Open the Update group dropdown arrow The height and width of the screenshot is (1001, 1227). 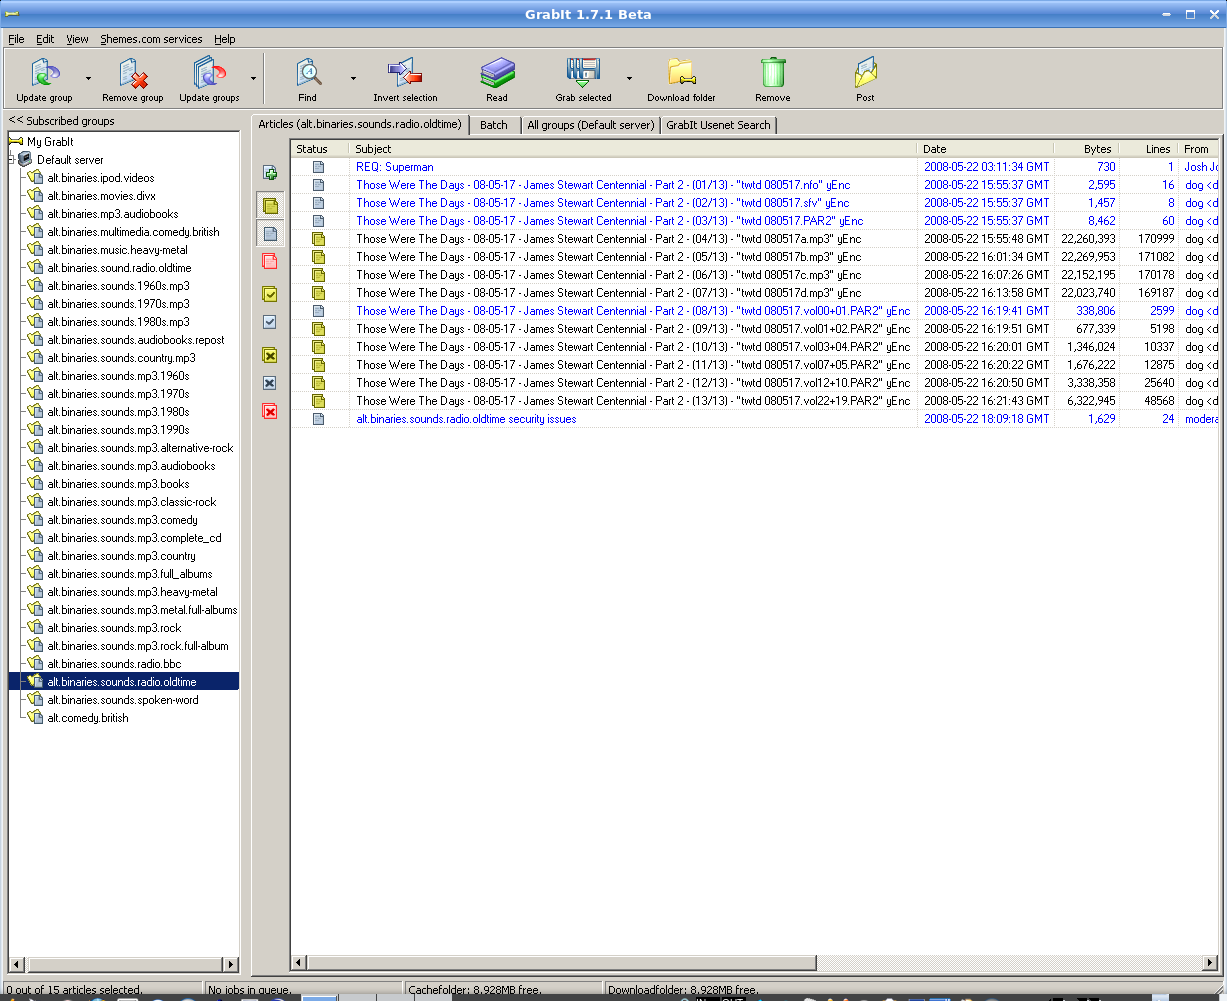pos(88,78)
